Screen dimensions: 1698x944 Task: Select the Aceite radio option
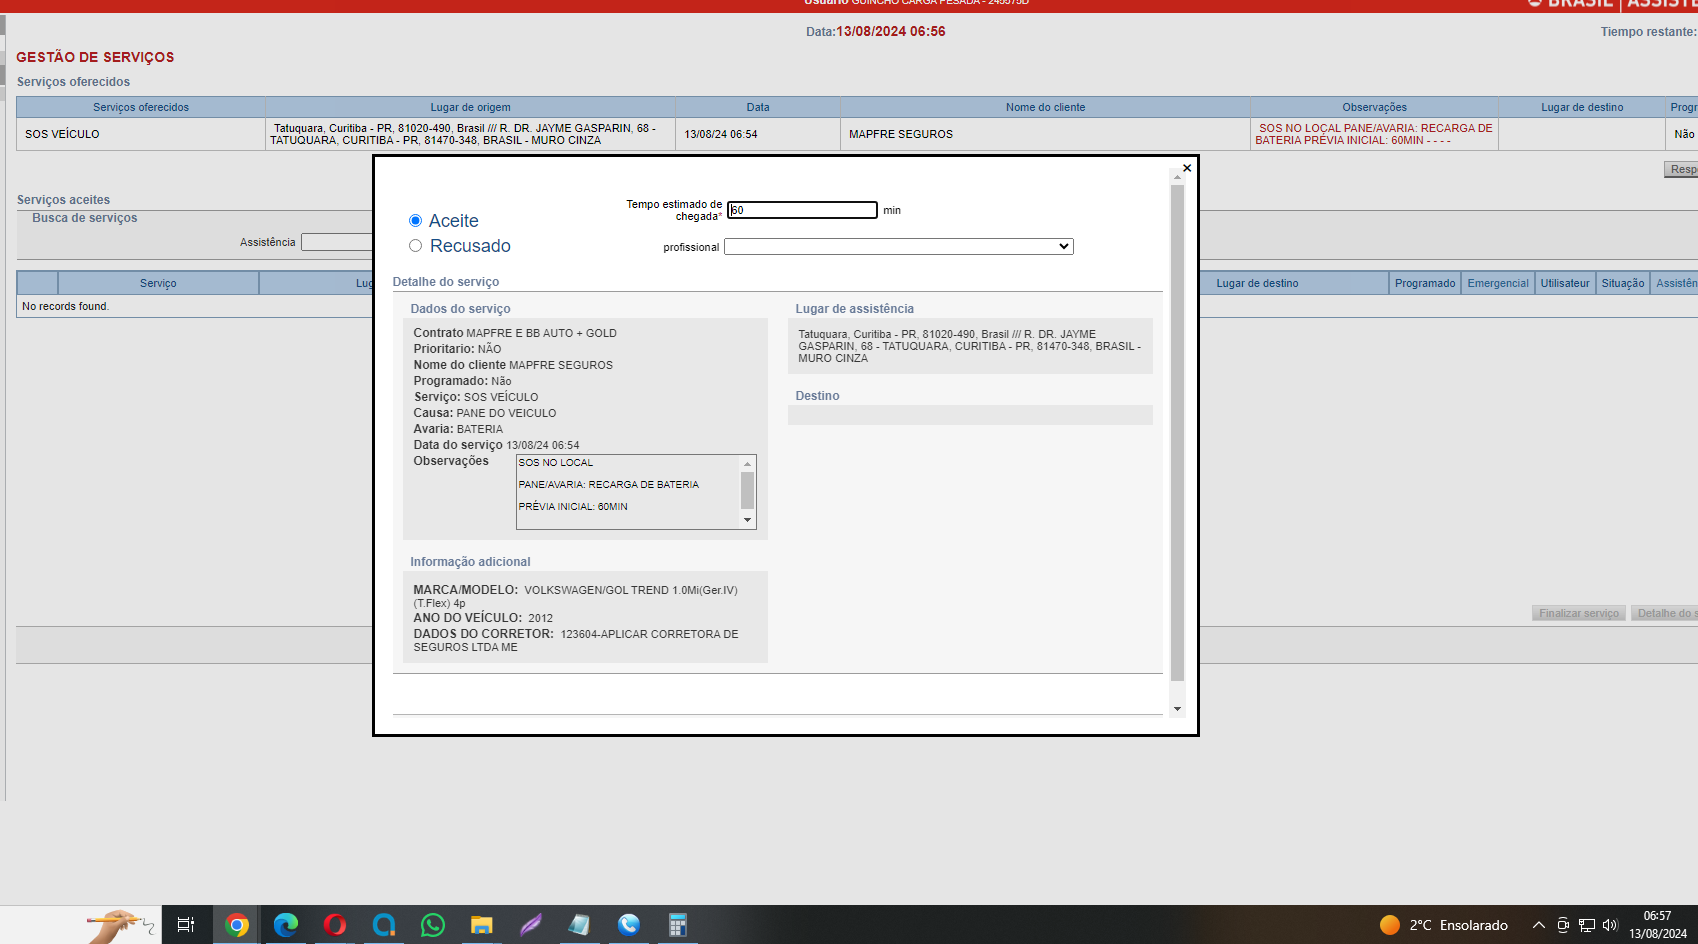point(415,221)
